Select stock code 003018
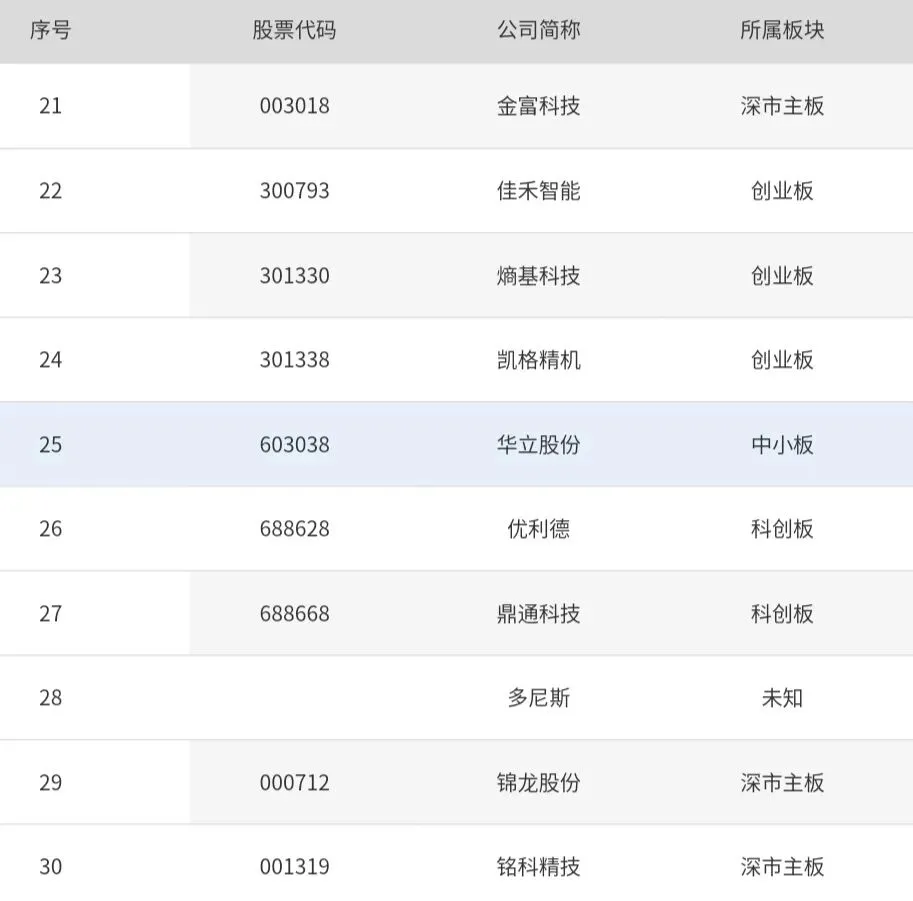913x901 pixels. [x=295, y=106]
